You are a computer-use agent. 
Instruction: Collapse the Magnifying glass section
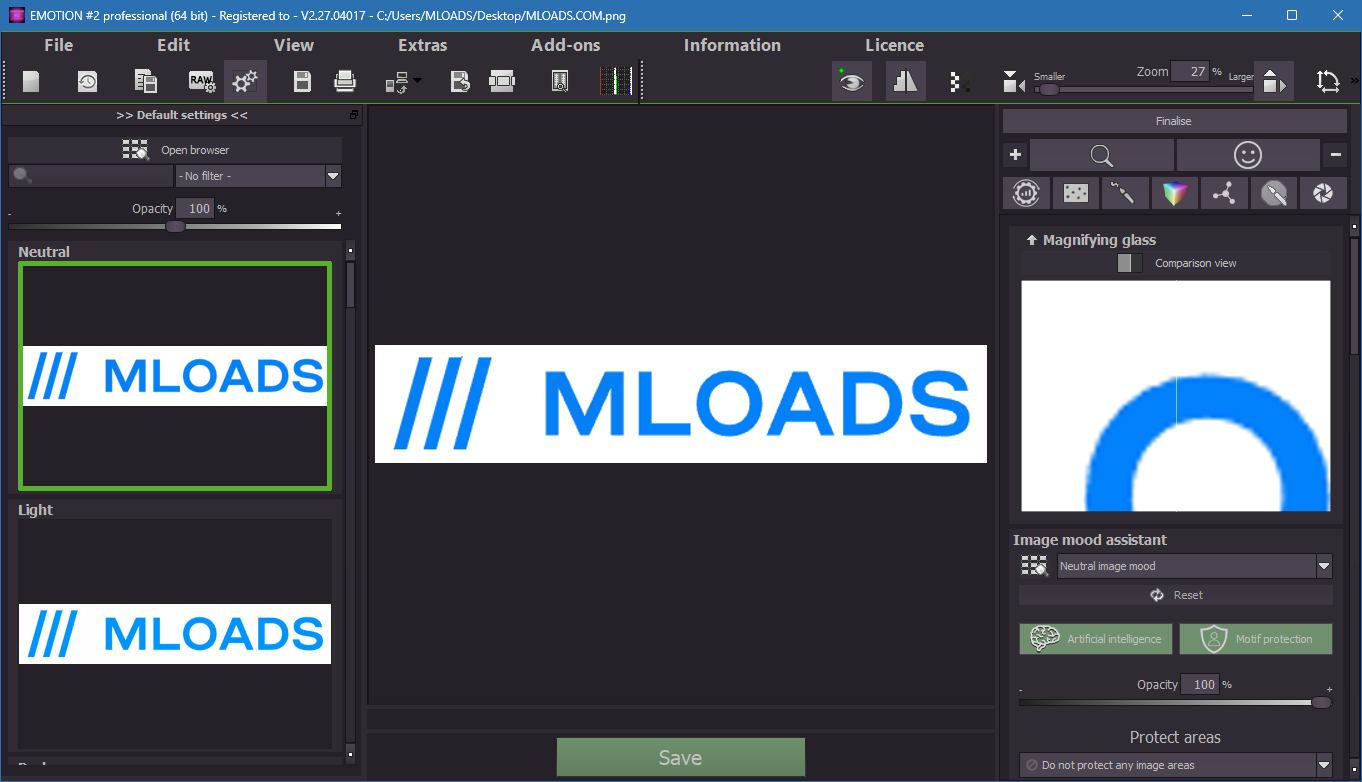pos(1032,240)
